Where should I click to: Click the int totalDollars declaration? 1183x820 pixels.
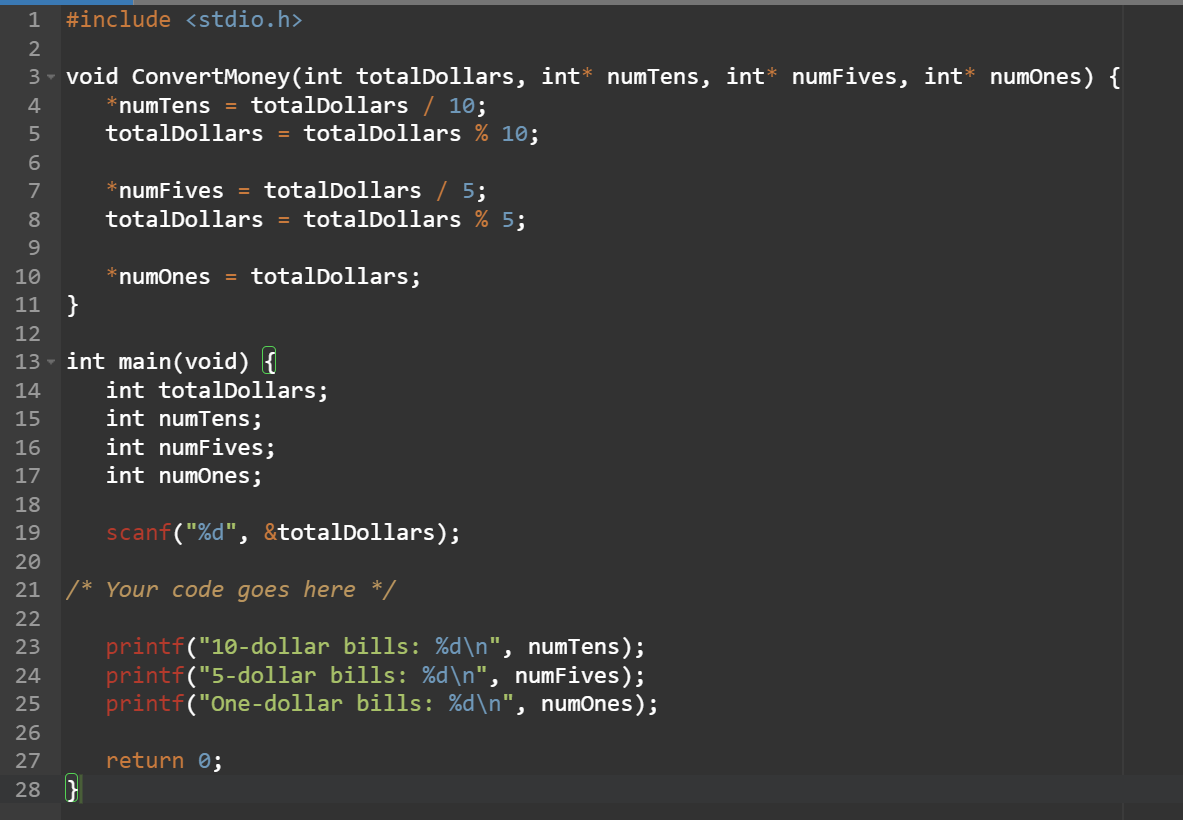215,390
